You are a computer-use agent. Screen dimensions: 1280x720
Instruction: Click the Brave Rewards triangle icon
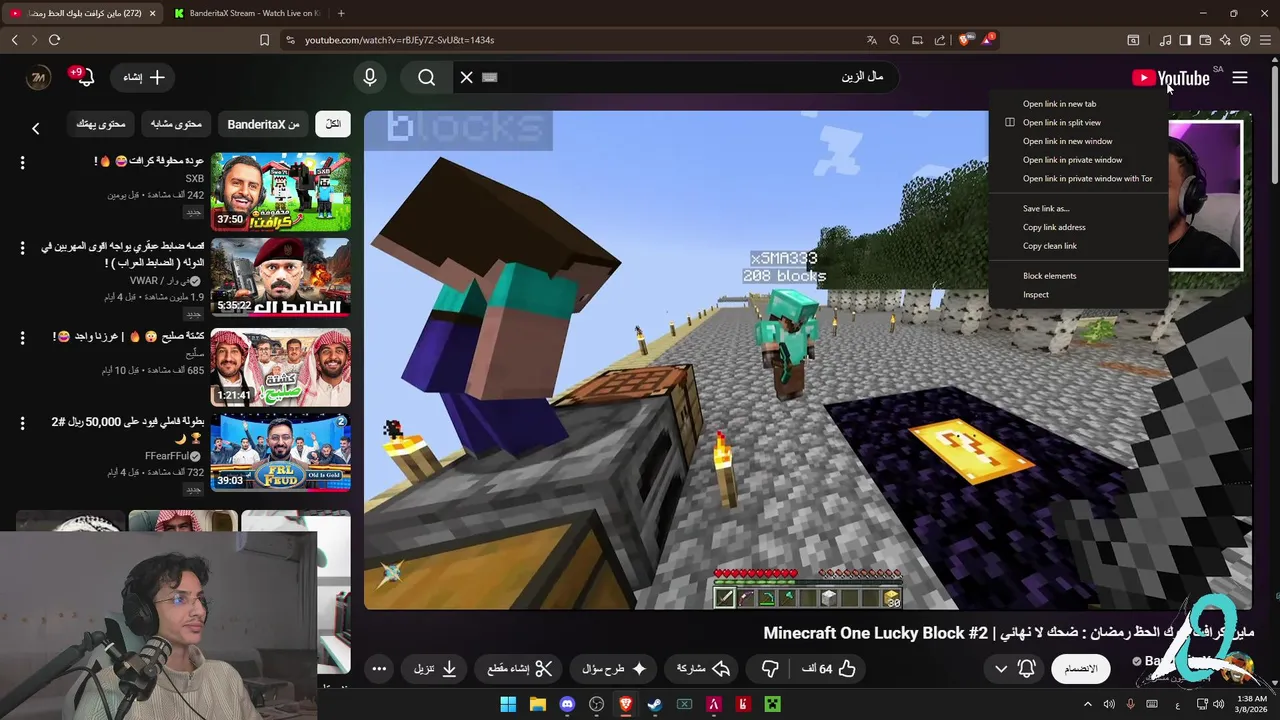[x=987, y=40]
